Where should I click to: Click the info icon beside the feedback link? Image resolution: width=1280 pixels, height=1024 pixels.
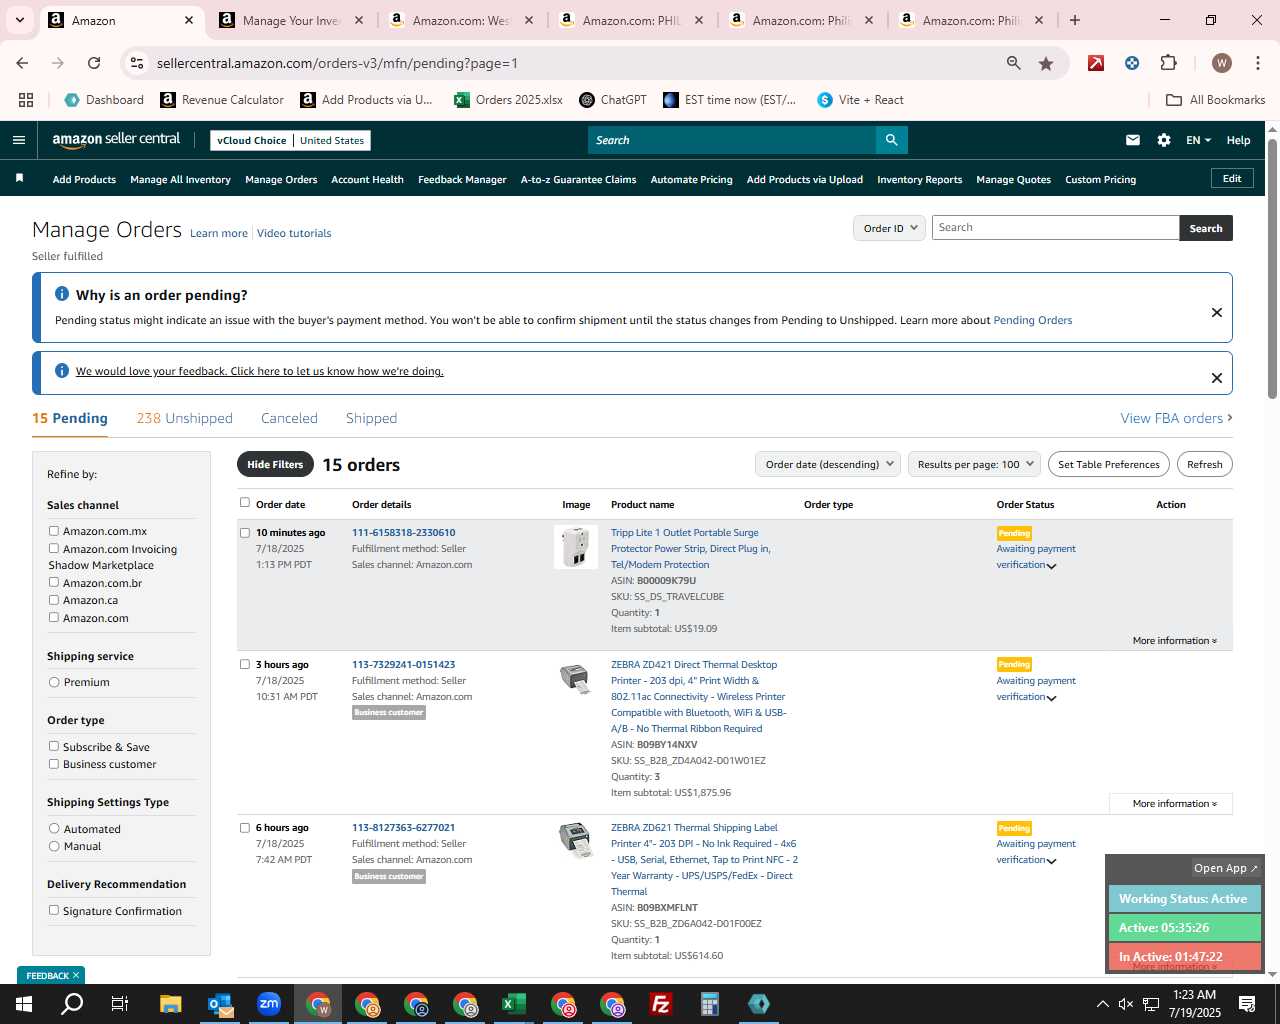(62, 371)
